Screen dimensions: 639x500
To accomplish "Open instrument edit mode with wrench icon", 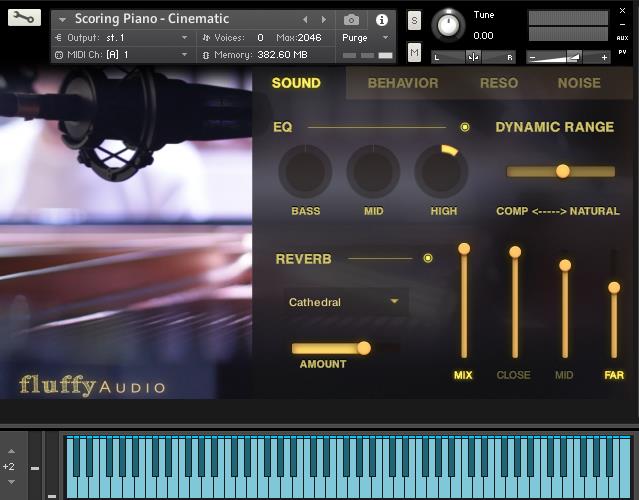I will 25,17.
